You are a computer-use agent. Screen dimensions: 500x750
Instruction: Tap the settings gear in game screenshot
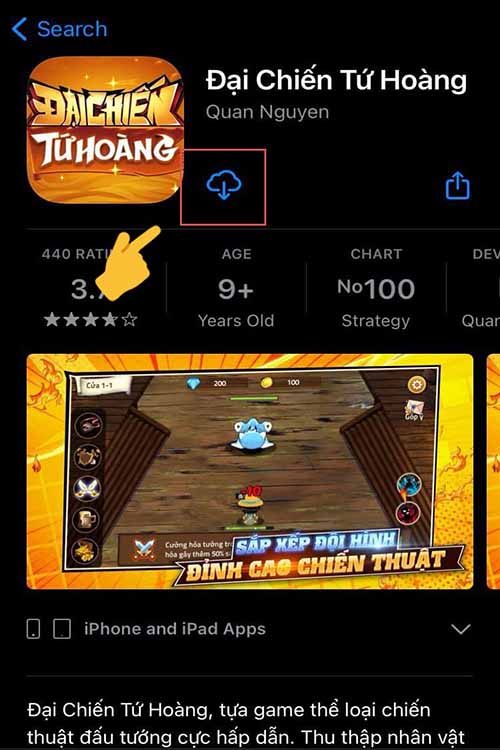pyautogui.click(x=416, y=385)
